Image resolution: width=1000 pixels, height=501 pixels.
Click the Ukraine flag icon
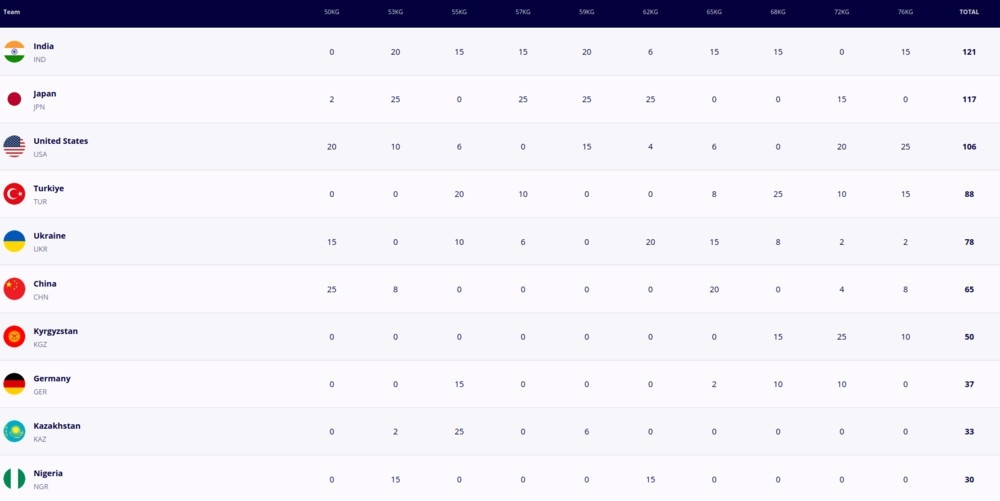coord(14,241)
